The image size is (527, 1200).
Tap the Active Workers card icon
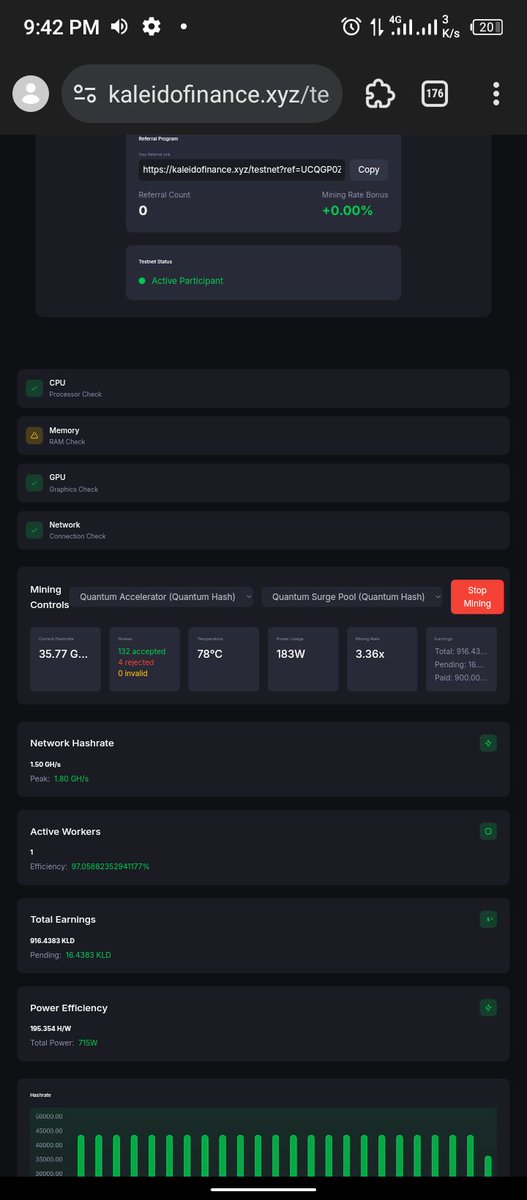(488, 831)
